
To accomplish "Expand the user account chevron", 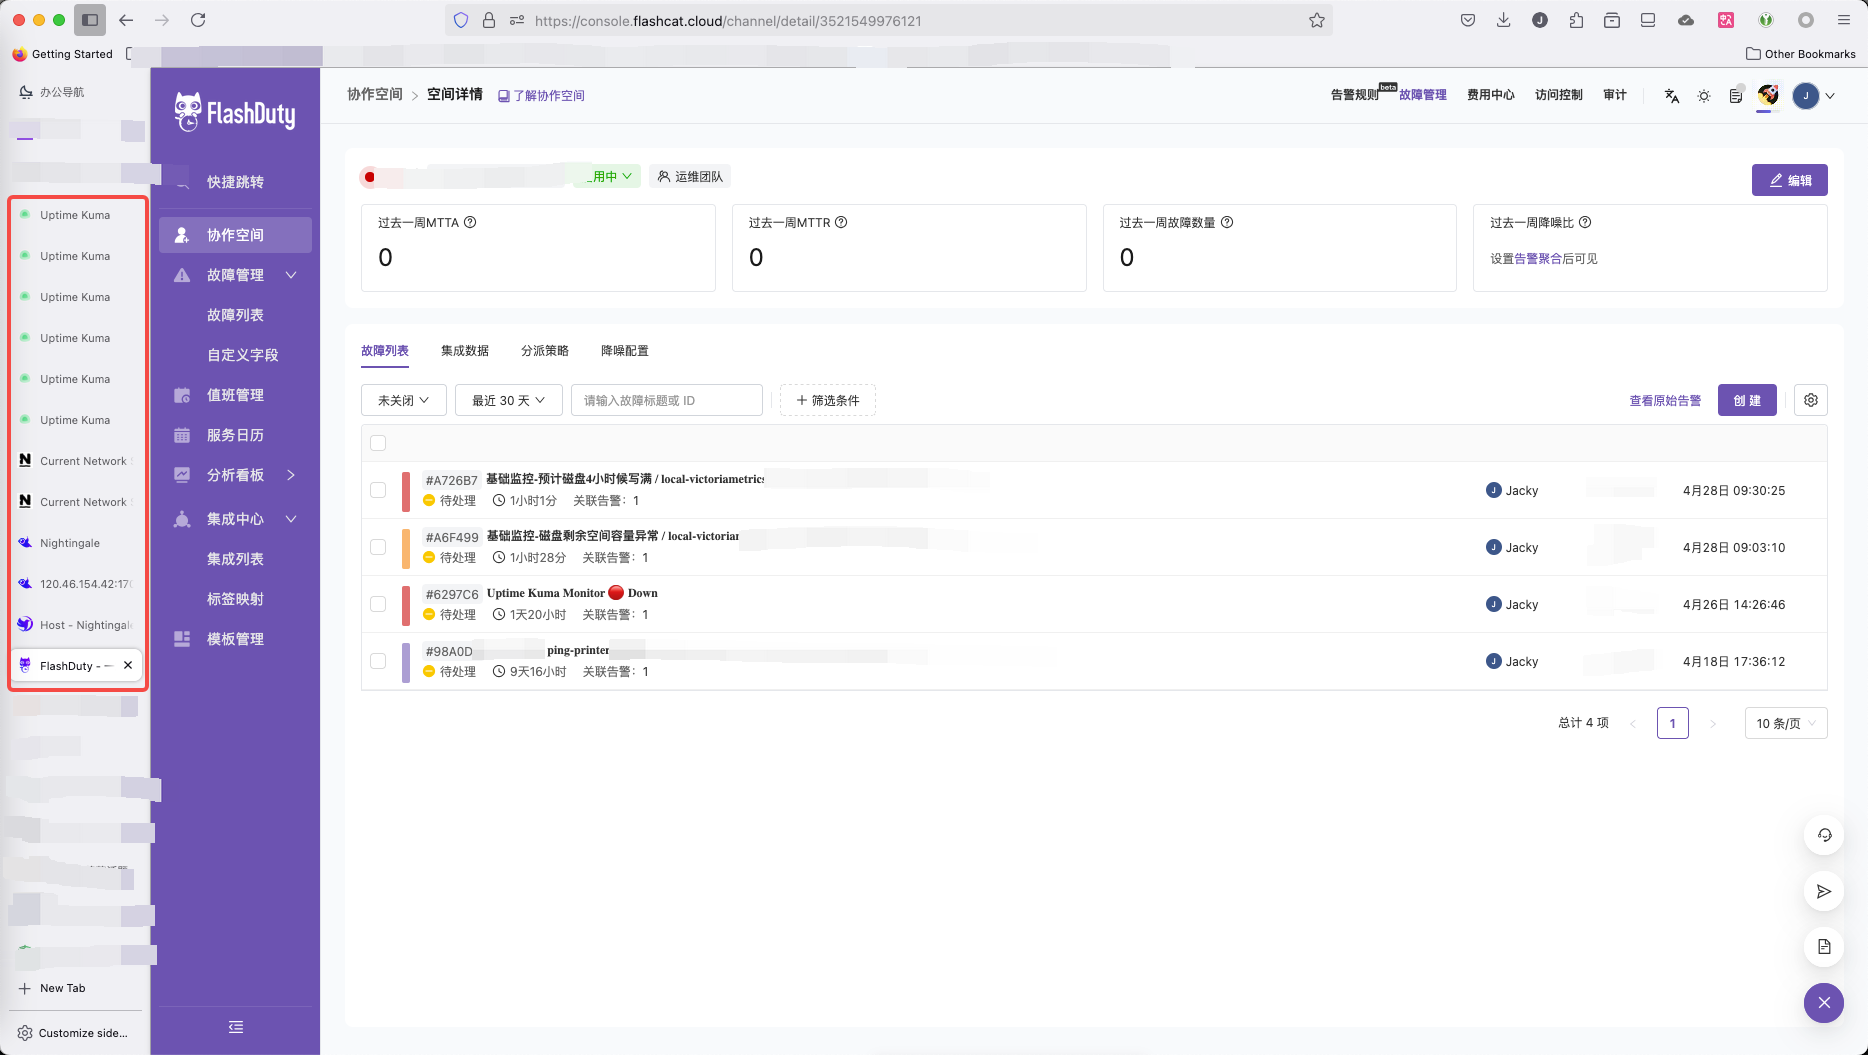I will pyautogui.click(x=1830, y=96).
